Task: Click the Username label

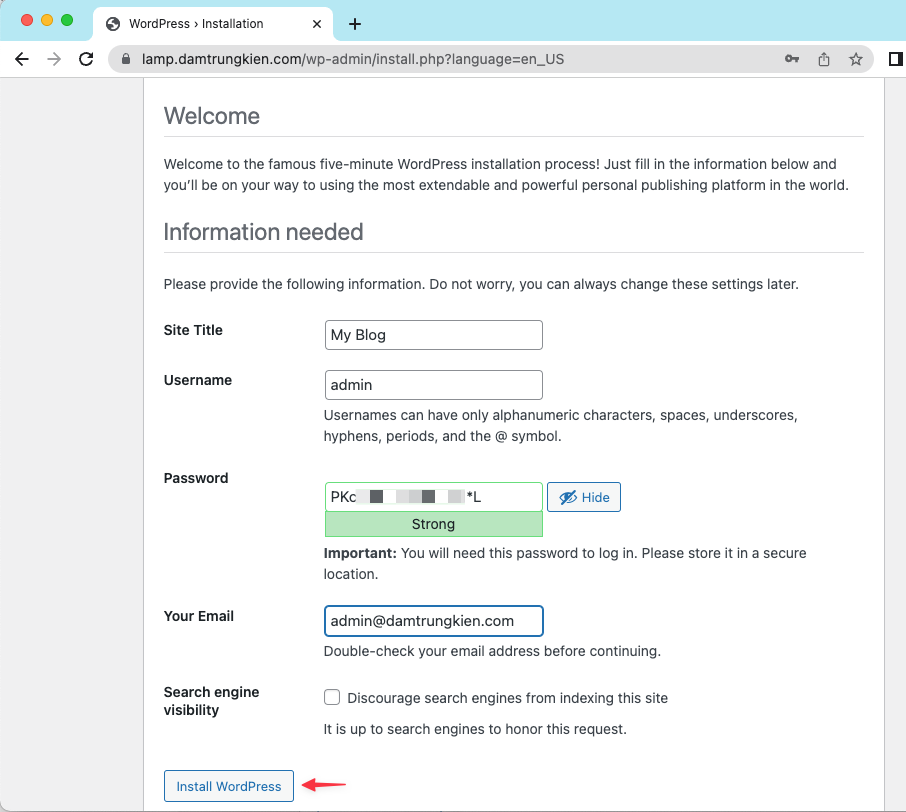Action: (x=198, y=380)
